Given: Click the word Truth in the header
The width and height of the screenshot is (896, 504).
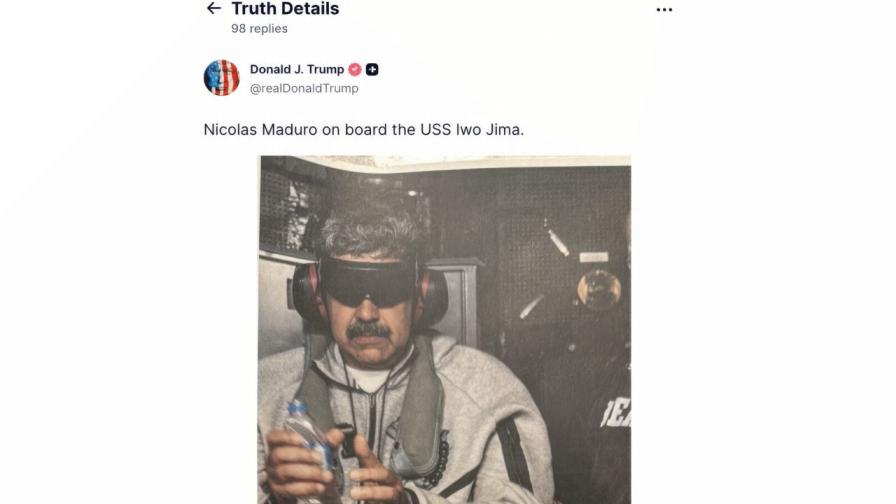Looking at the screenshot, I should coord(253,9).
